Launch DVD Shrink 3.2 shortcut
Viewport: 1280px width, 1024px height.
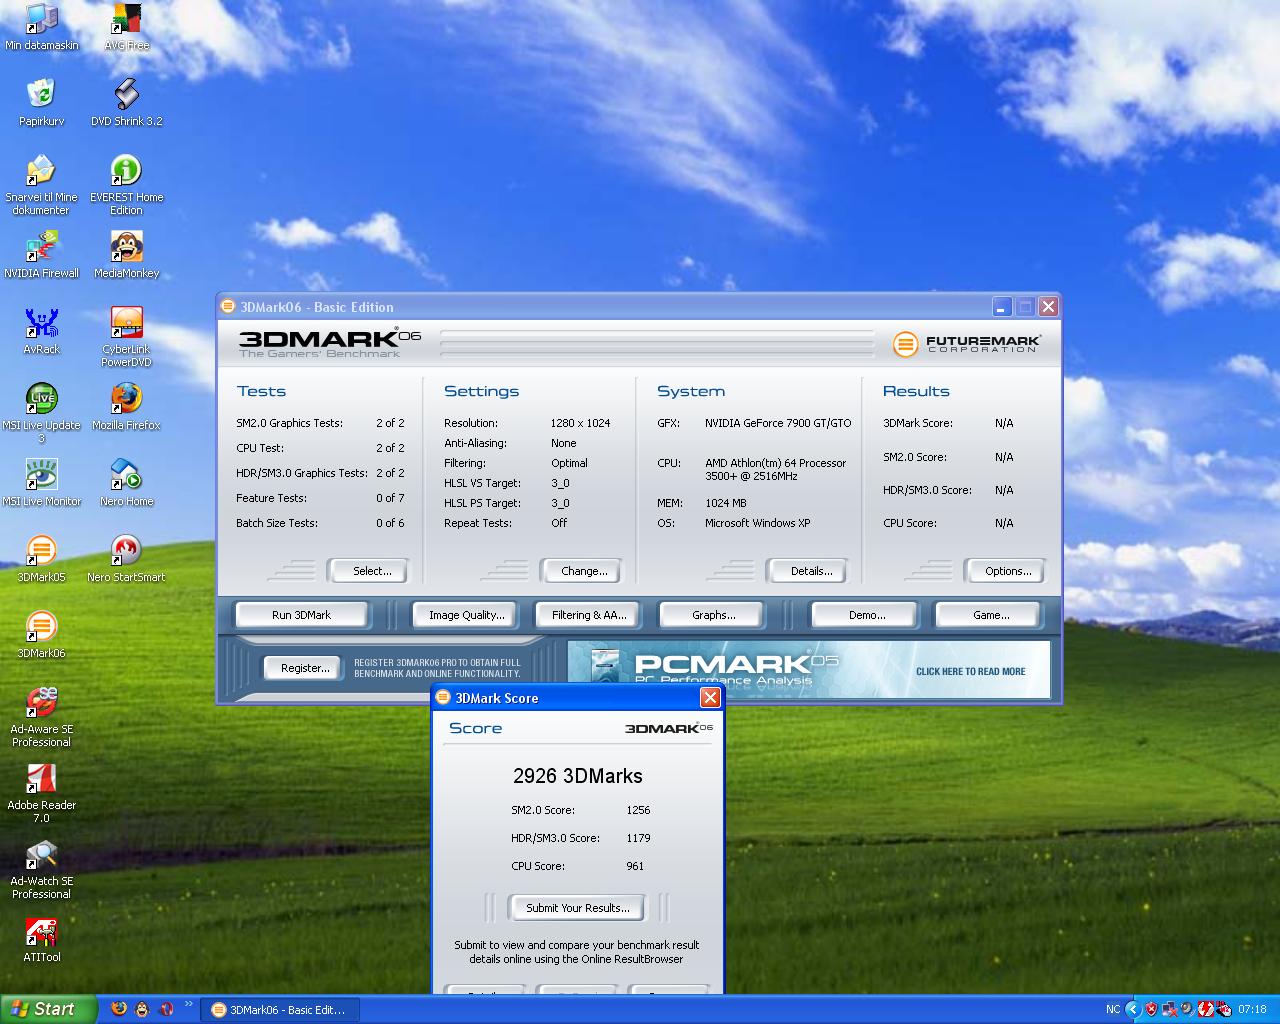[x=126, y=101]
